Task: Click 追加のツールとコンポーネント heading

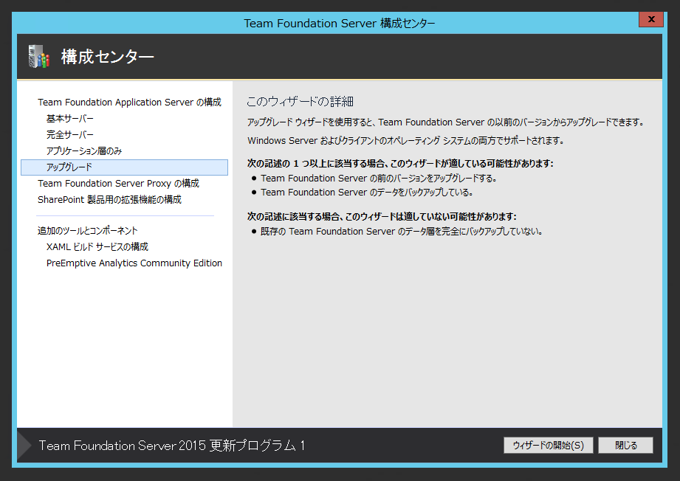Action: tap(87, 231)
